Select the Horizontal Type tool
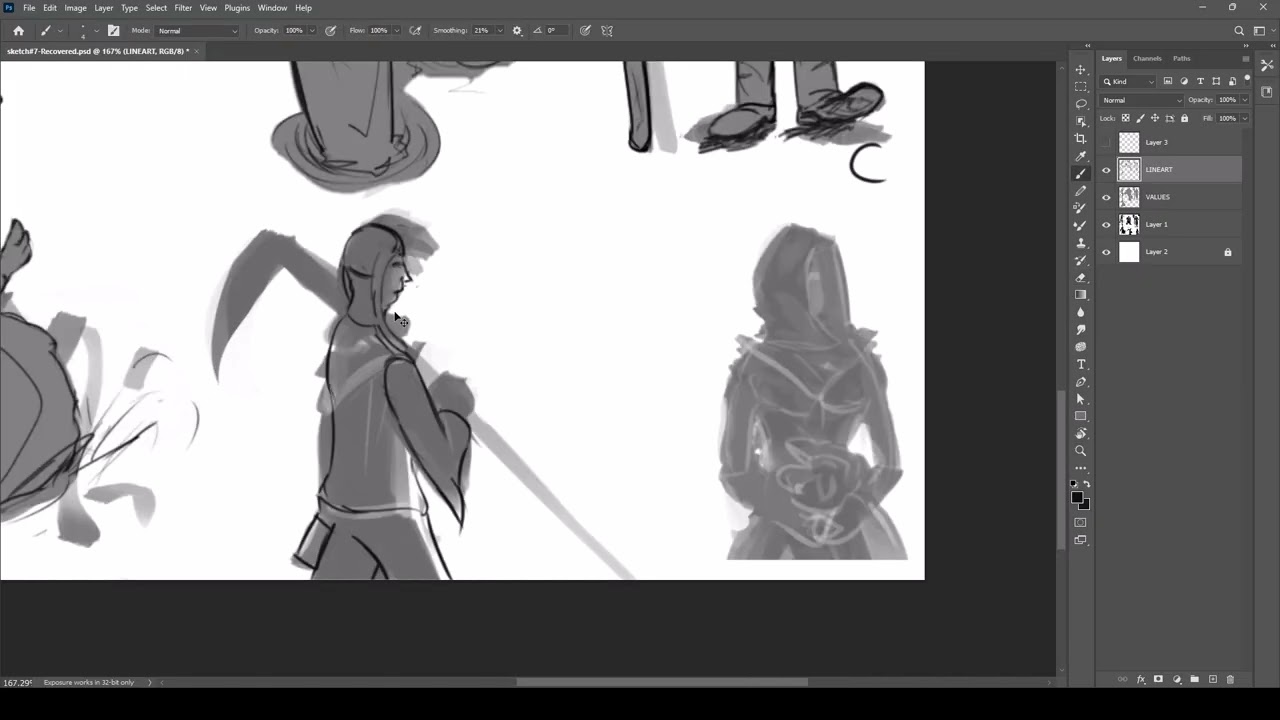Image resolution: width=1280 pixels, height=720 pixels. (1080, 364)
